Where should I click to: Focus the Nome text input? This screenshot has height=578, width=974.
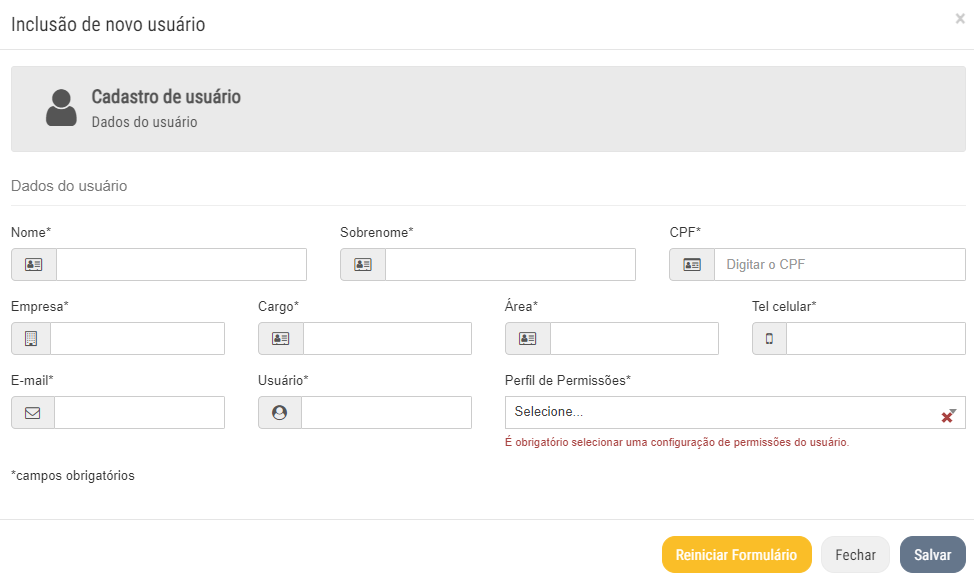pyautogui.click(x=181, y=265)
